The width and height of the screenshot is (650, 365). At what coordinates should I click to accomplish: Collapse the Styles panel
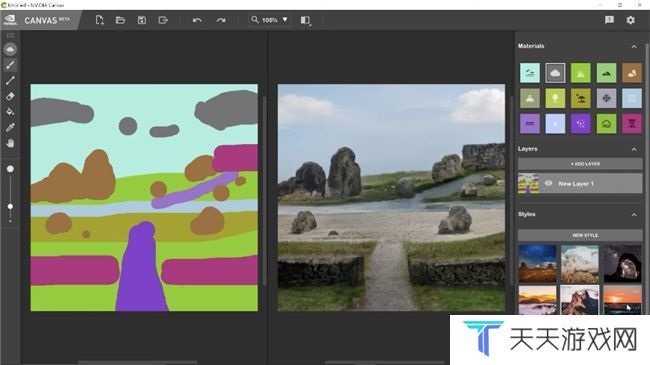tap(634, 214)
